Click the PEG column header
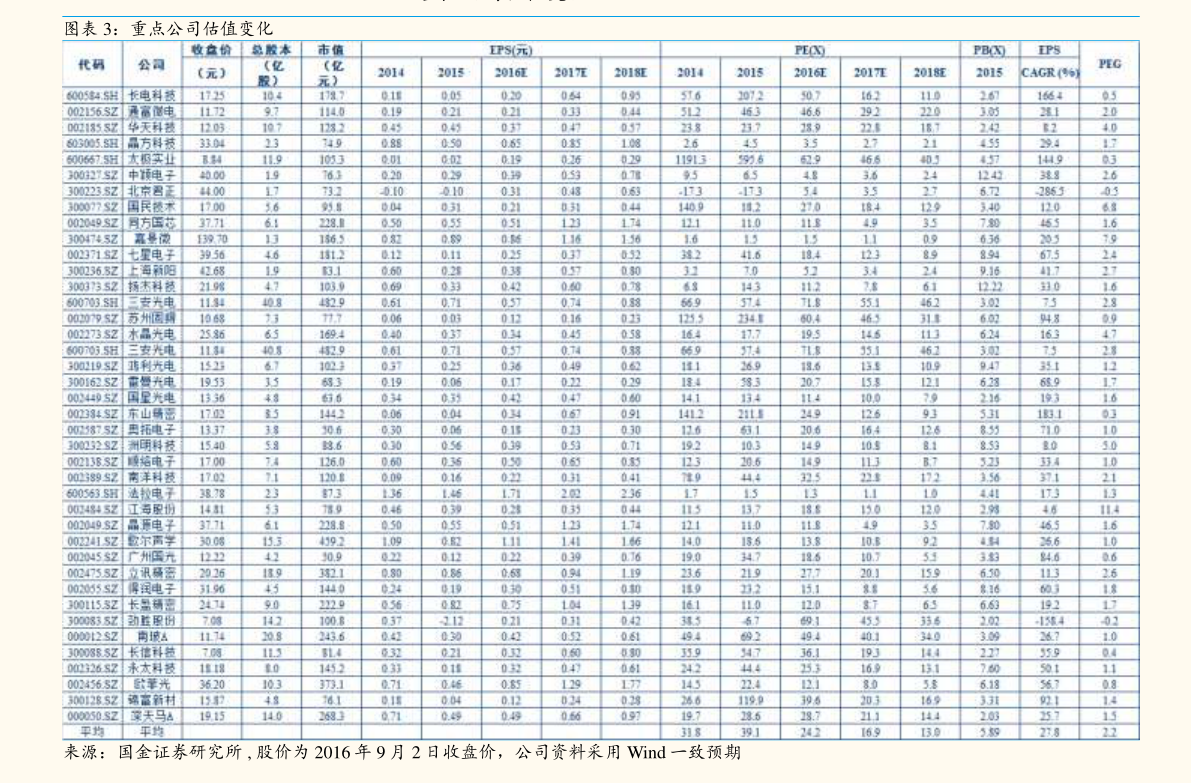The image size is (1191, 783). (x=1109, y=64)
